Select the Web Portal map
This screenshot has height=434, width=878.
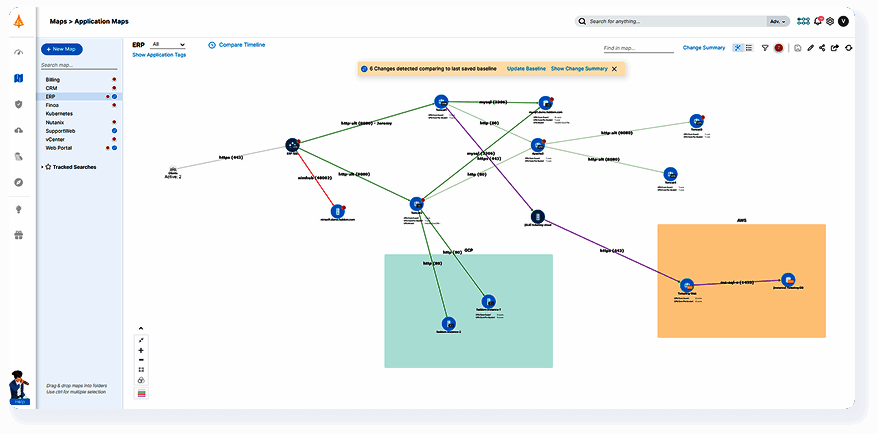point(58,148)
